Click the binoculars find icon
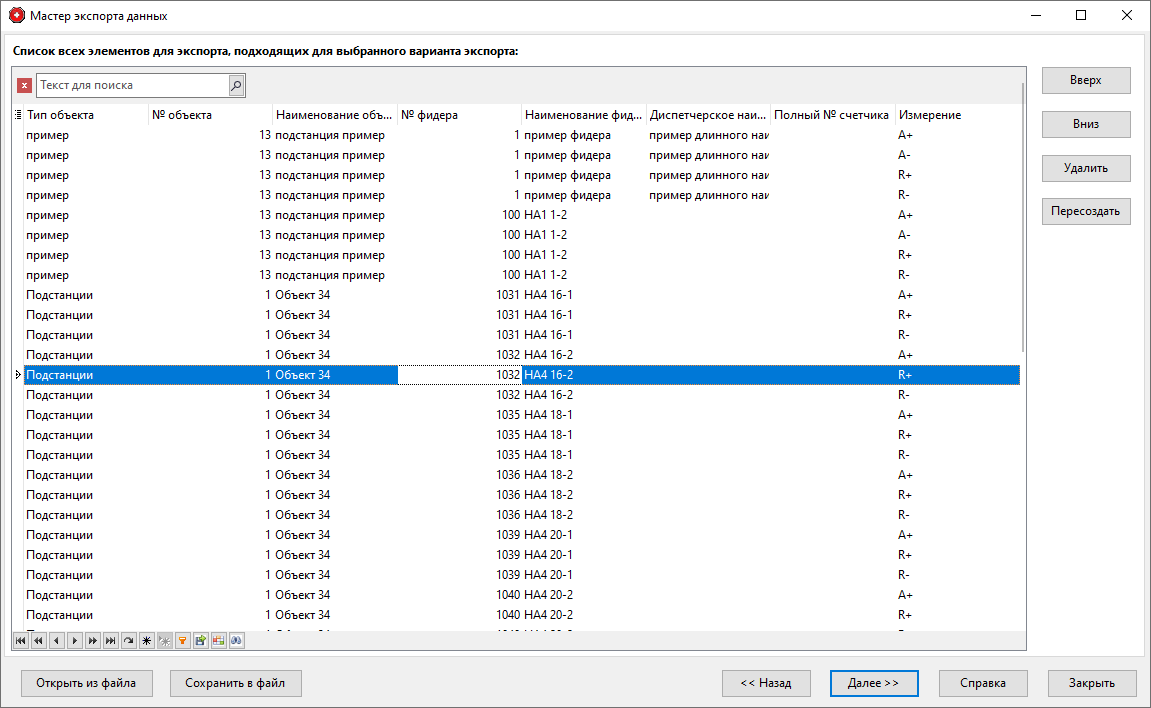 (236, 640)
